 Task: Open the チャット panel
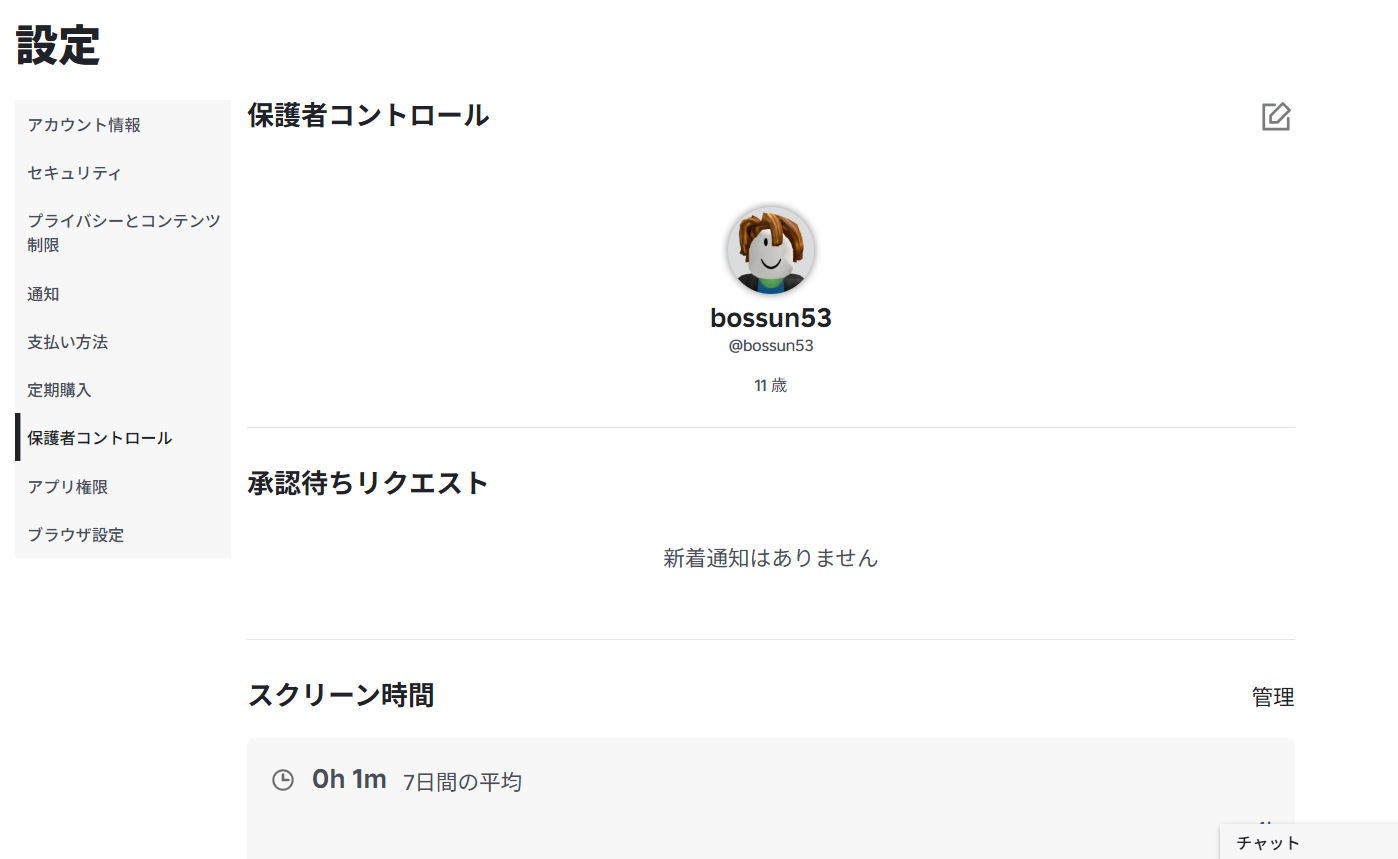coord(1268,843)
